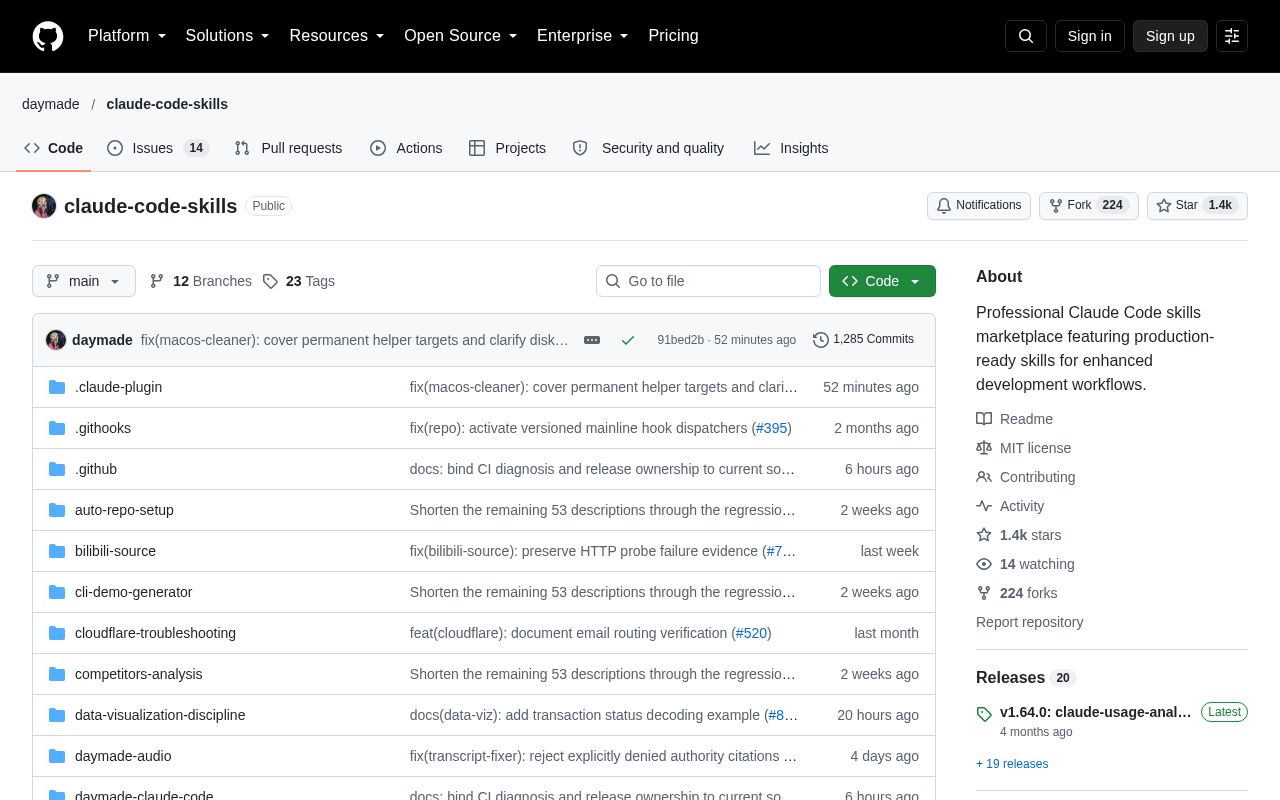The height and width of the screenshot is (800, 1280).
Task: Click Notifications bell button
Action: point(979,206)
